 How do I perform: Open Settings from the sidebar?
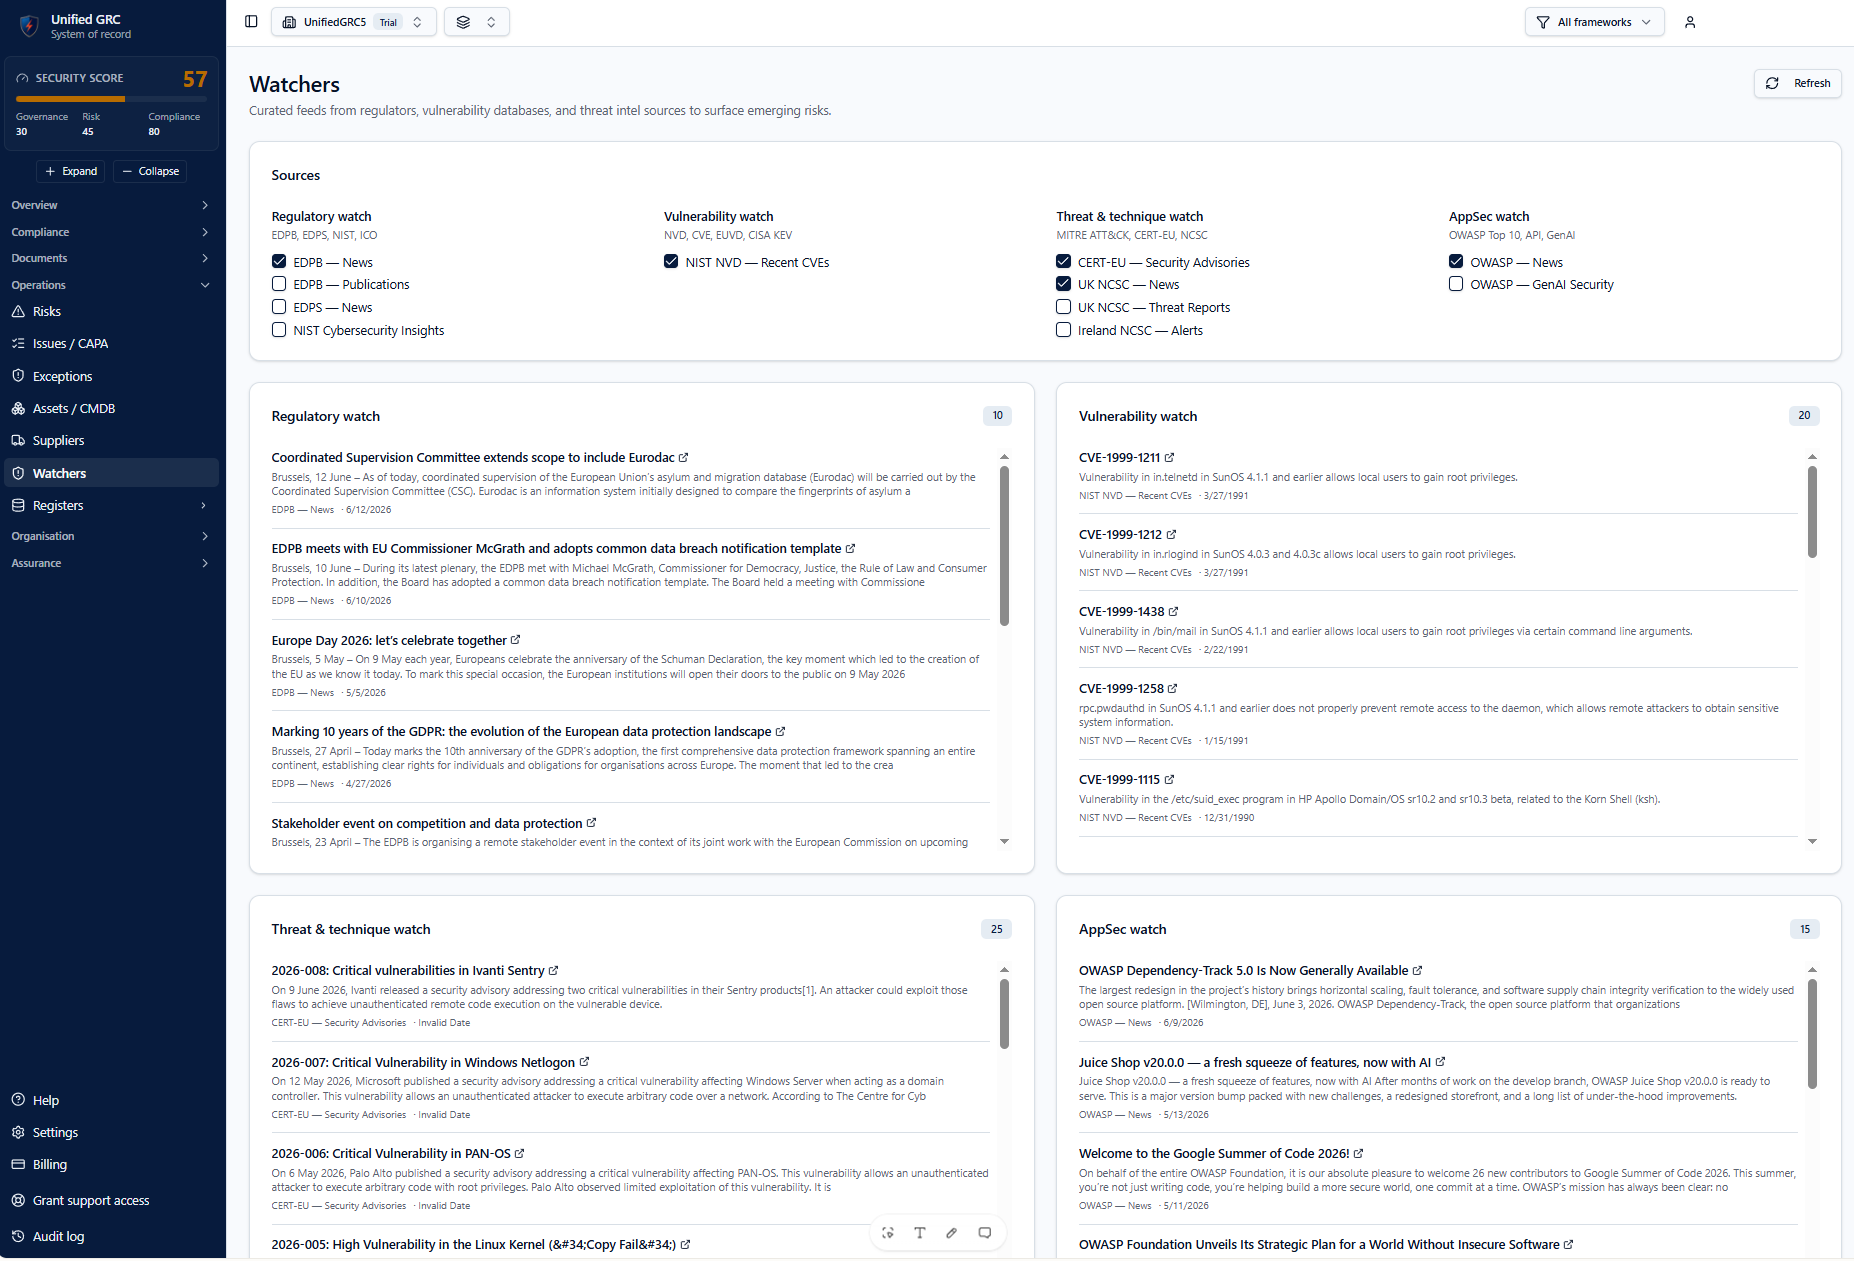point(110,1133)
